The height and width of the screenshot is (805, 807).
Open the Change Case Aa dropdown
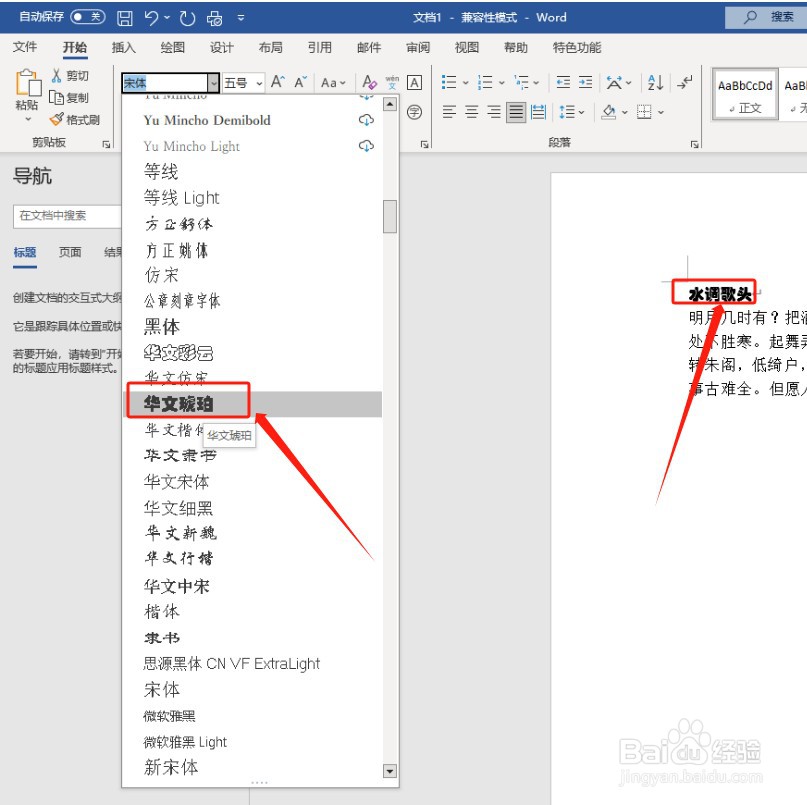(x=333, y=82)
